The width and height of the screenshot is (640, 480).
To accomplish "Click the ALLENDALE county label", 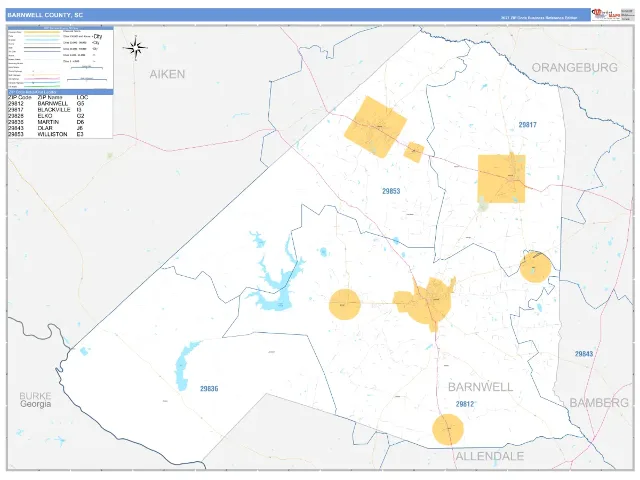I will (490, 456).
